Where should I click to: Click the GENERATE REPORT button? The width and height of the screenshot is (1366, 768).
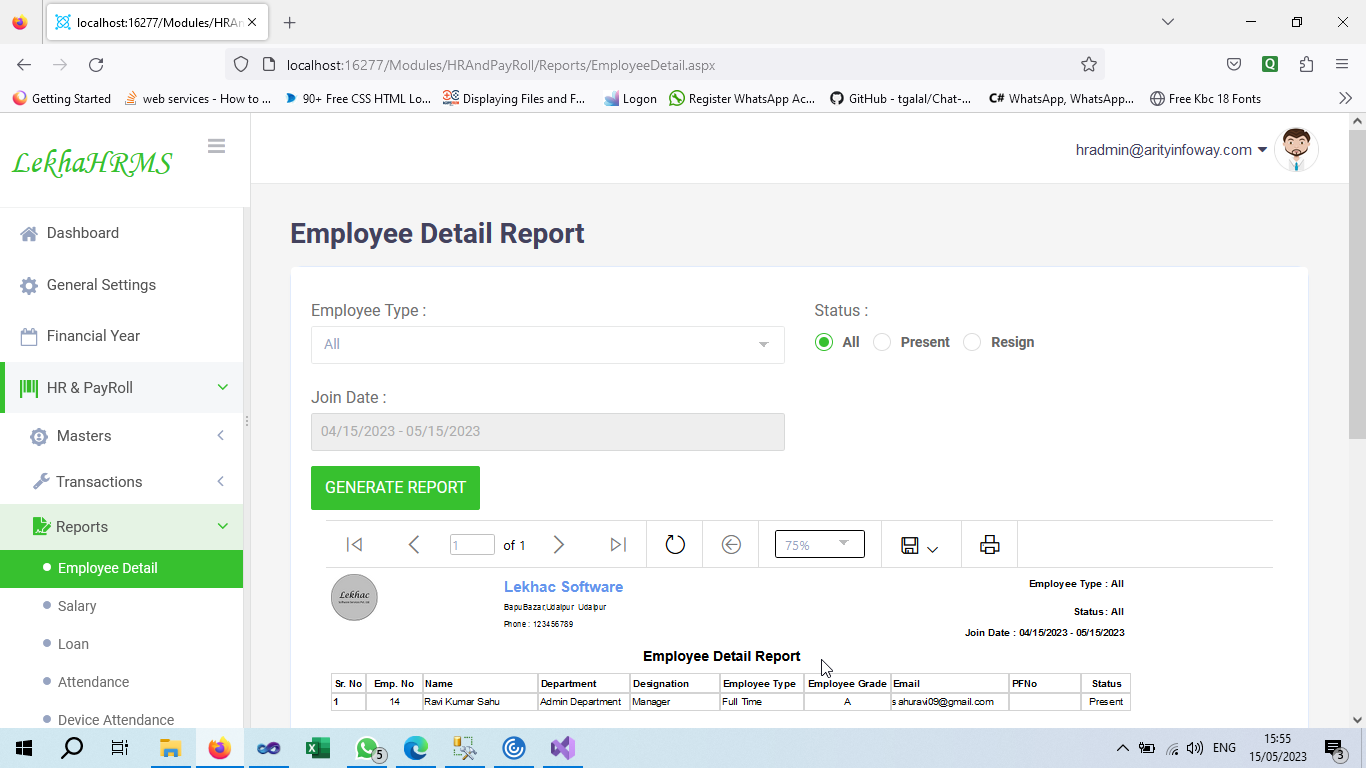pyautogui.click(x=395, y=488)
